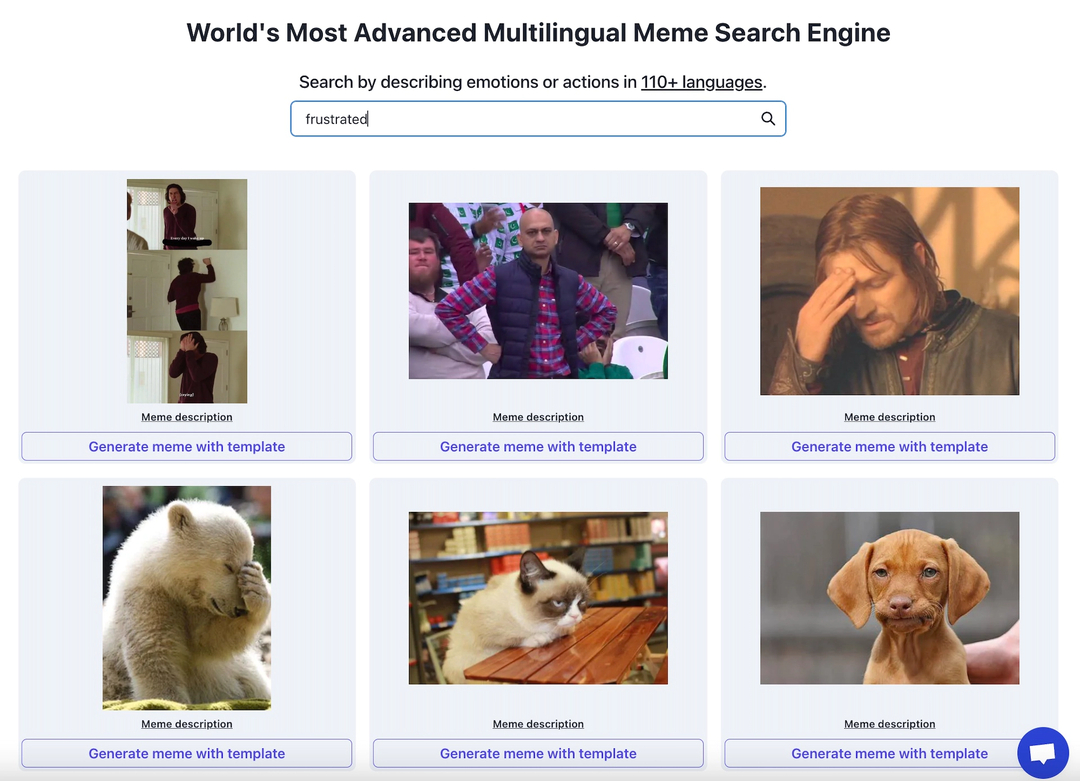Open Meme description under polar bear meme

coord(187,724)
